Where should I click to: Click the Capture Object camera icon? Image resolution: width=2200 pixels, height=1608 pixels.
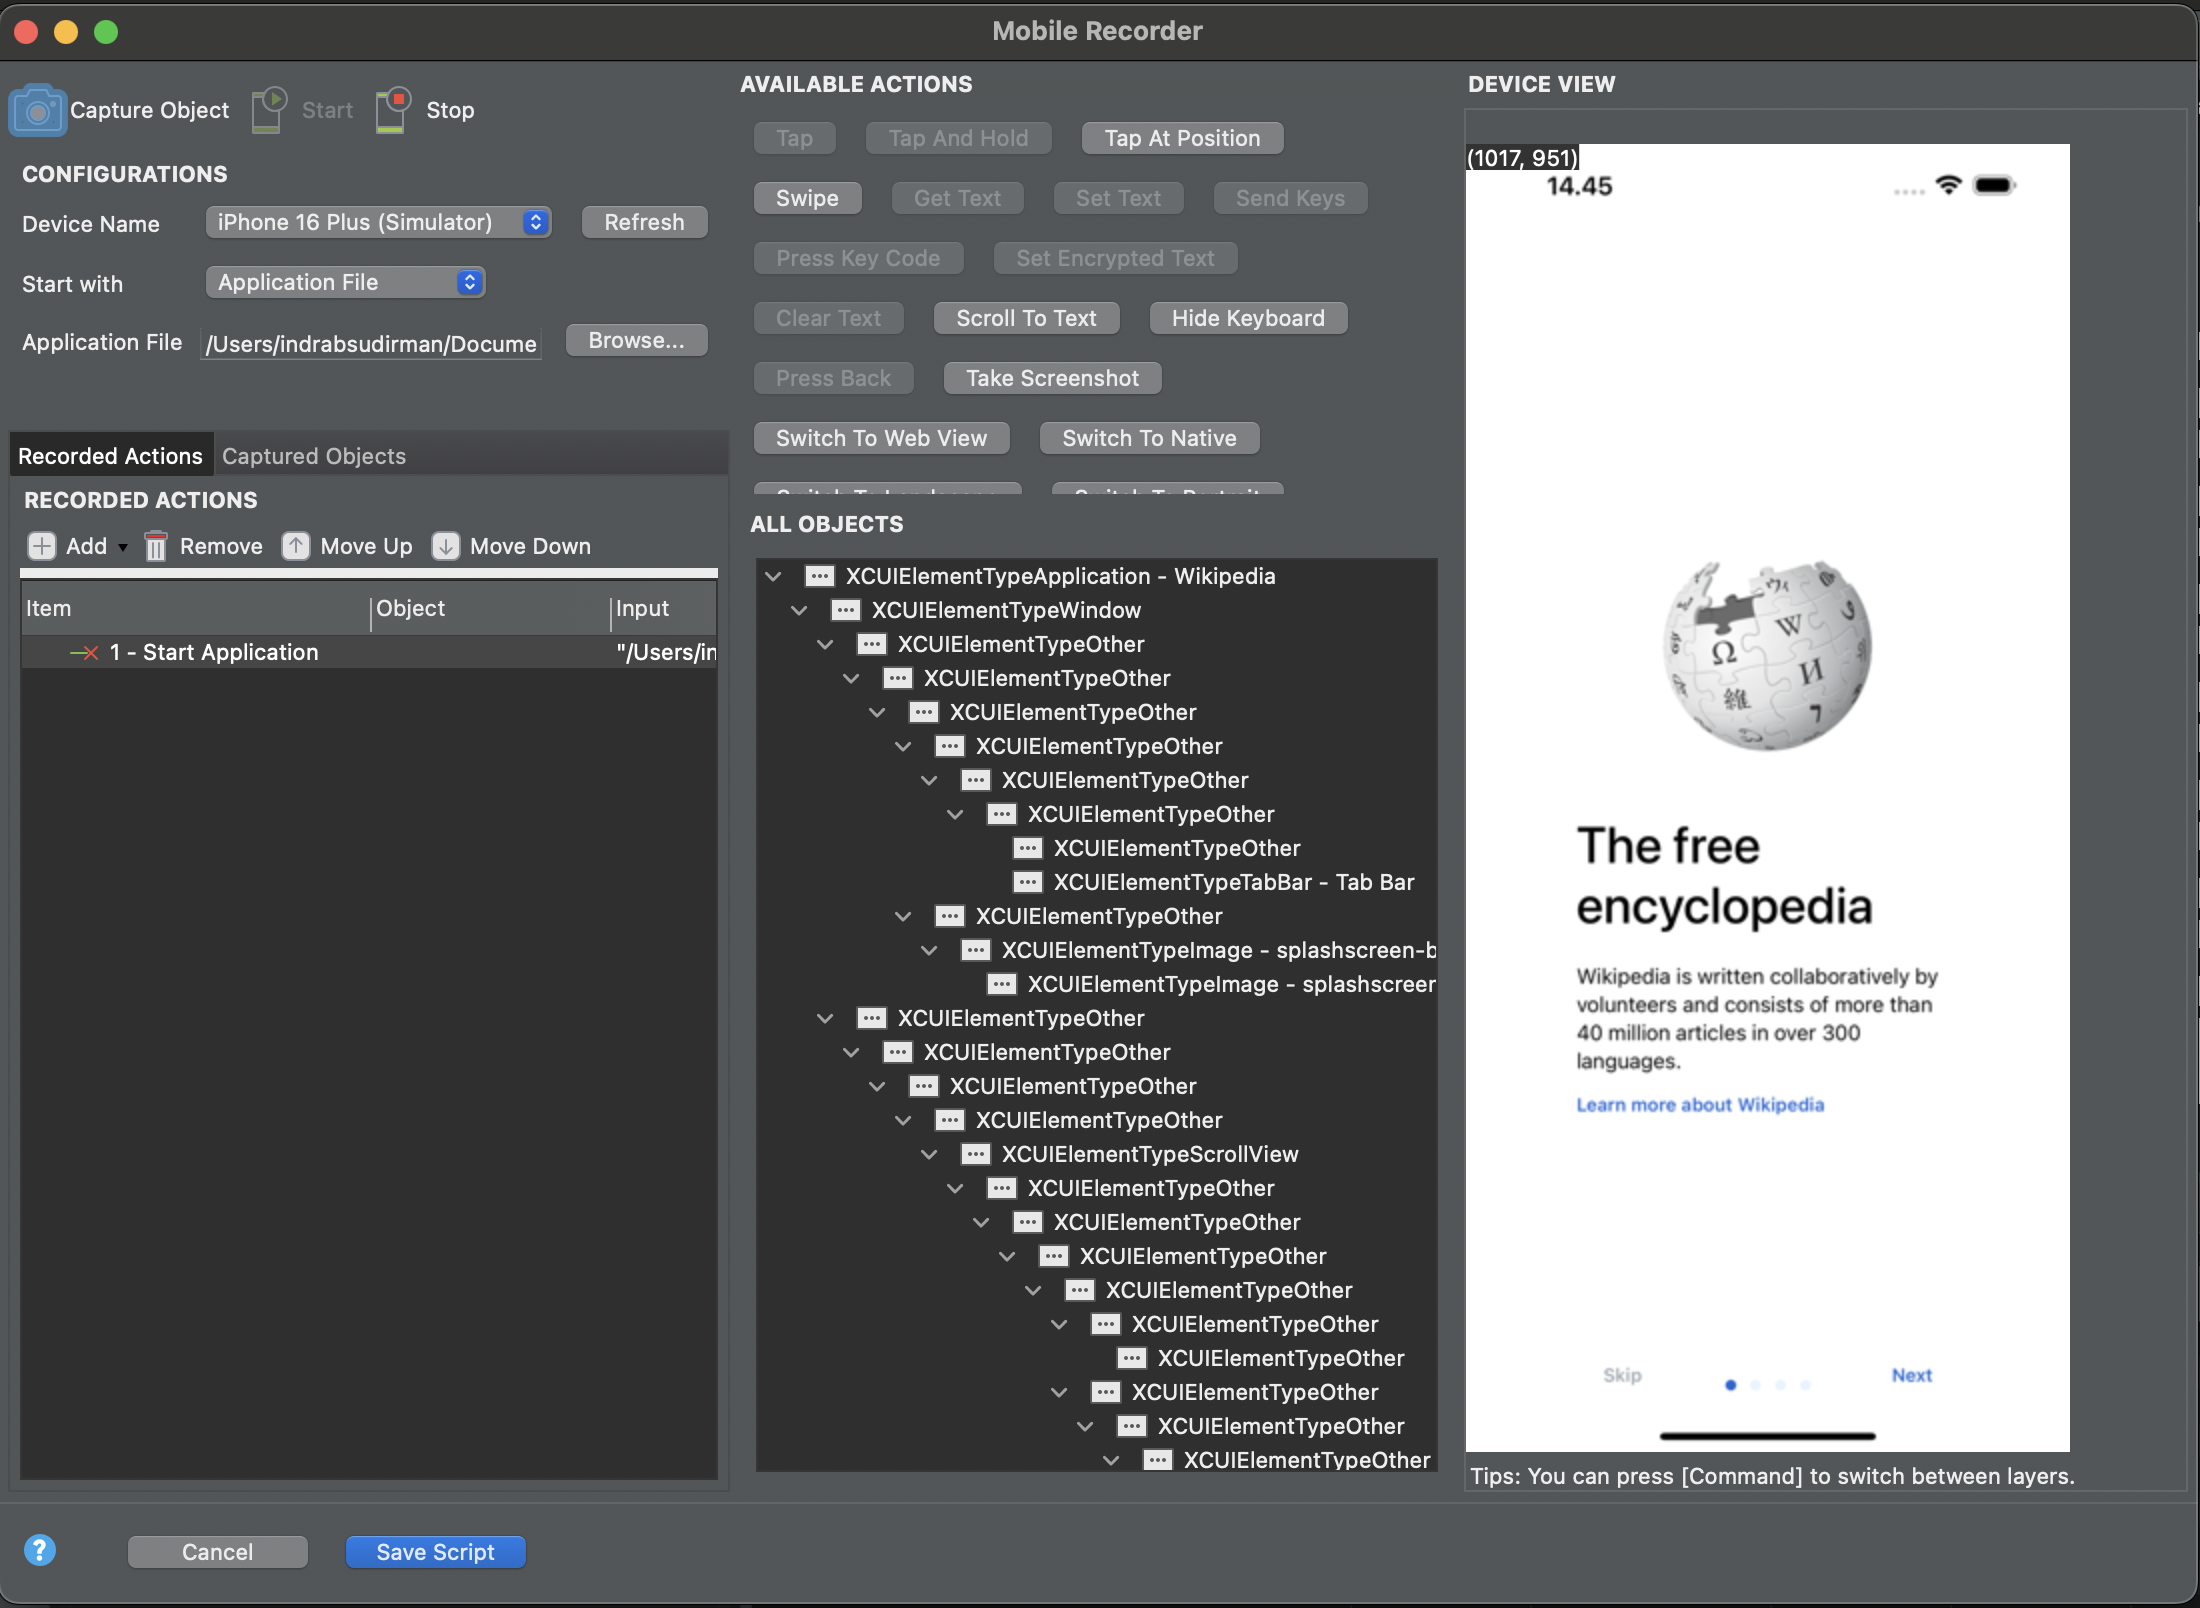pyautogui.click(x=37, y=110)
